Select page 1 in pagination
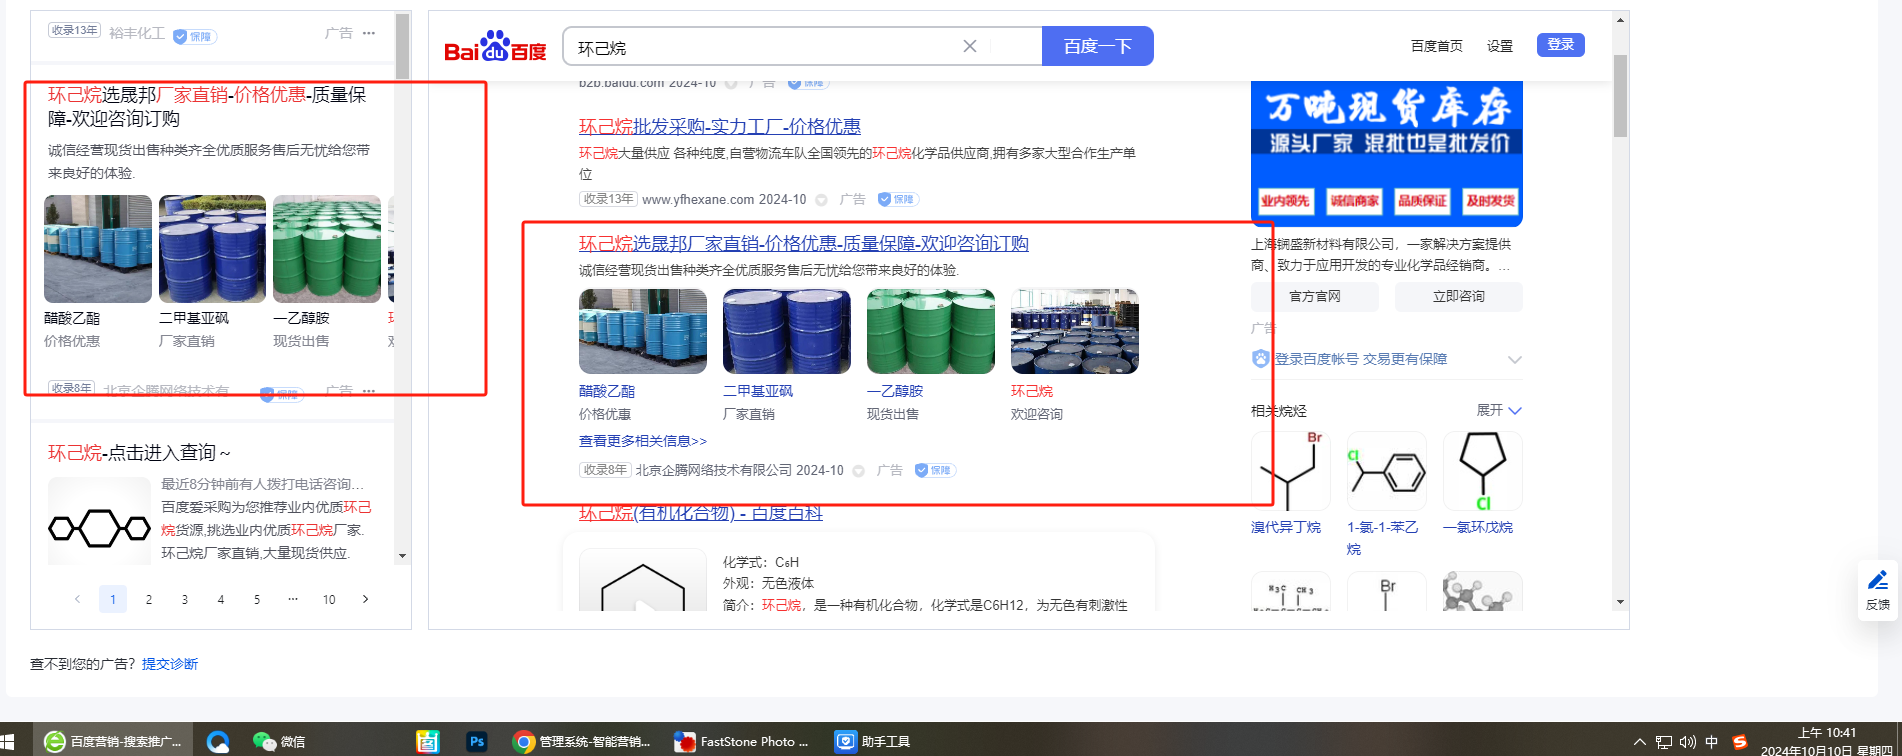The height and width of the screenshot is (756, 1902). click(113, 599)
